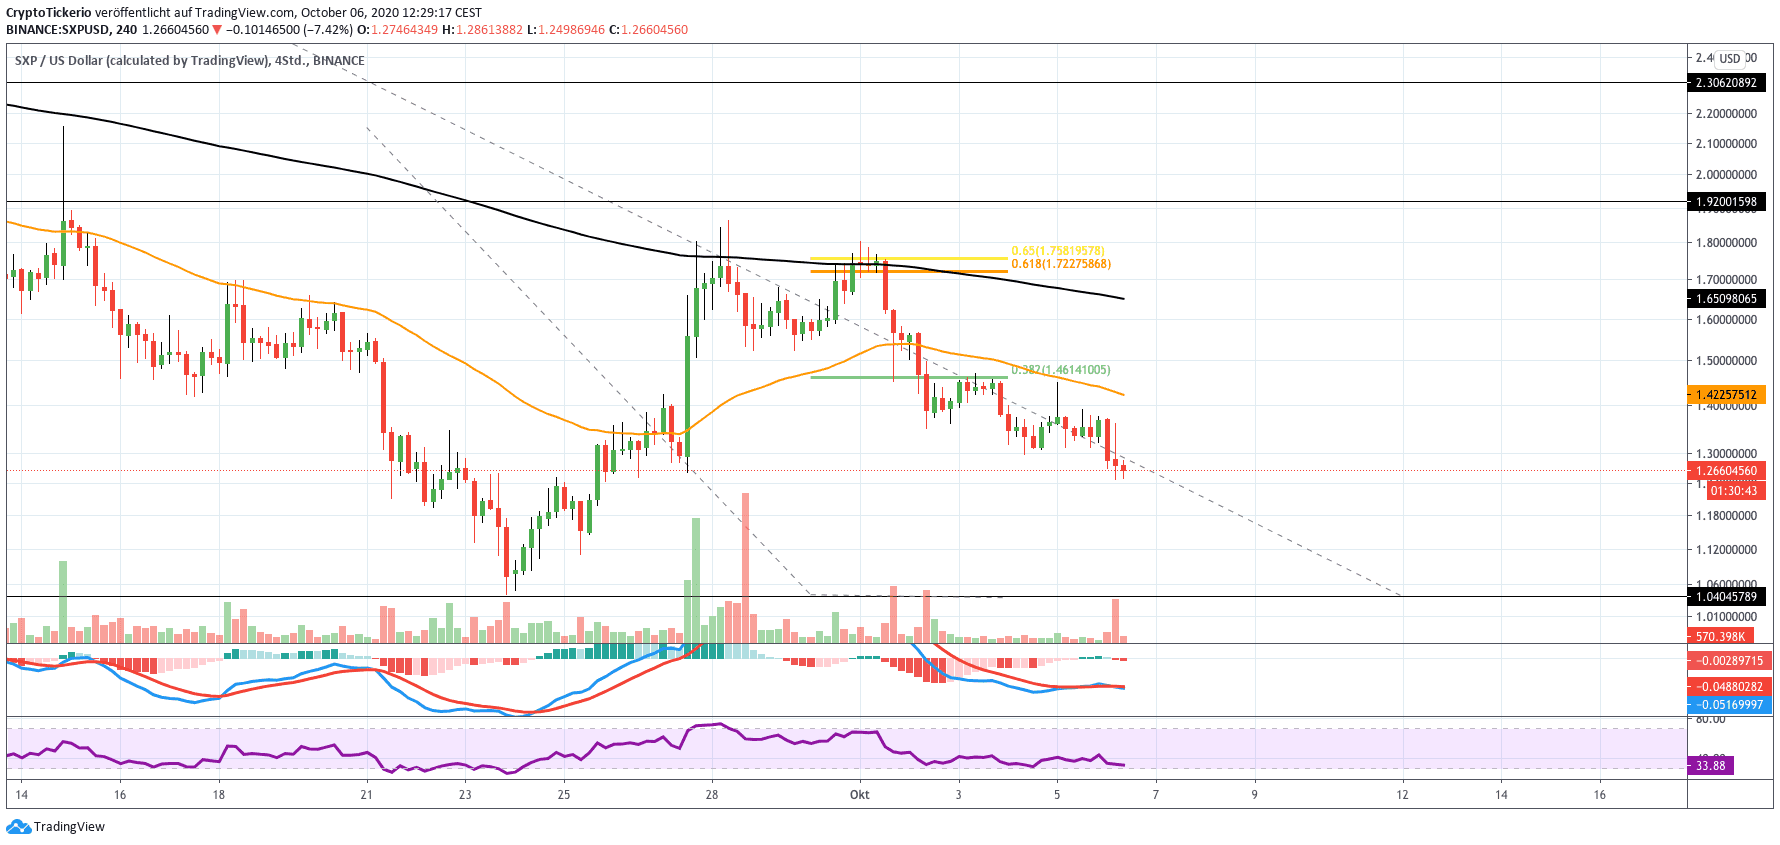This screenshot has height=845, width=1780.
Task: Click the opening price value O:1.27464349
Action: pyautogui.click(x=398, y=30)
